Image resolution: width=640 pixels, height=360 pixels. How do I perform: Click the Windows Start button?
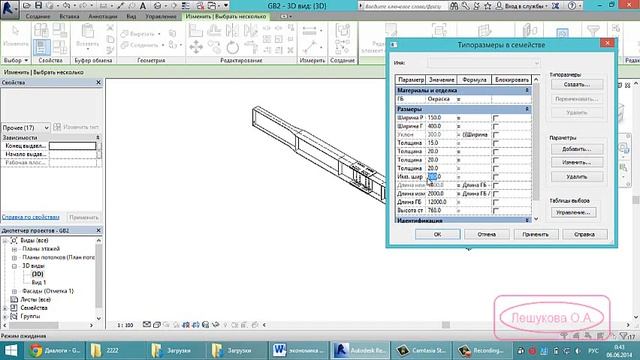pos(11,350)
